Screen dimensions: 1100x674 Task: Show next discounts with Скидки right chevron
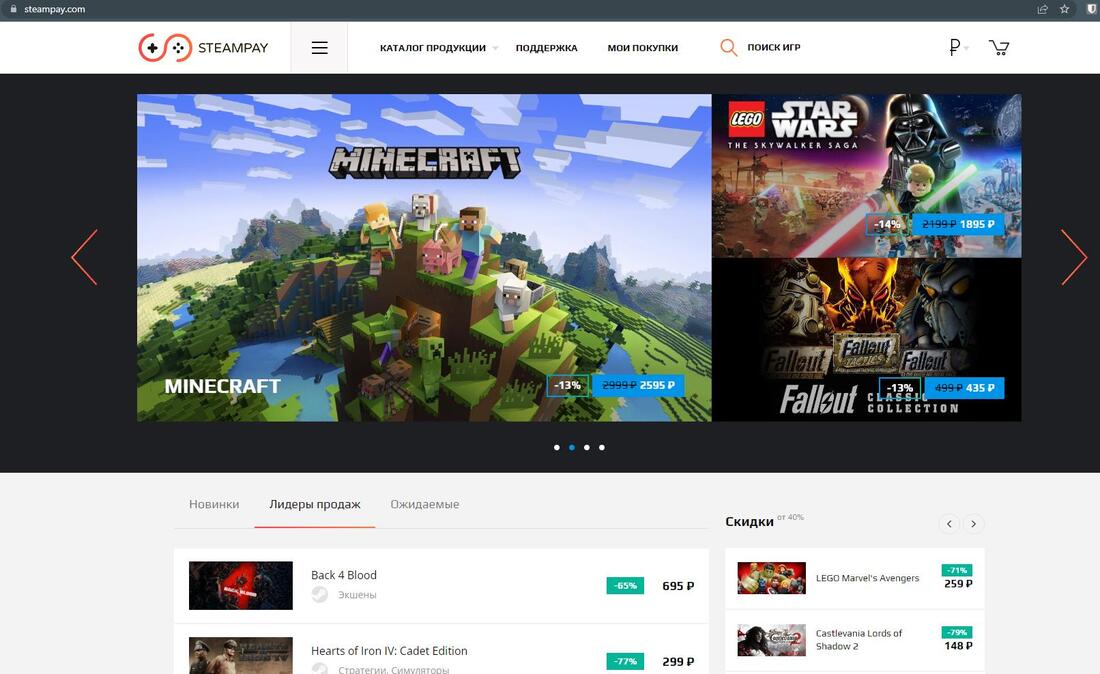(x=973, y=523)
